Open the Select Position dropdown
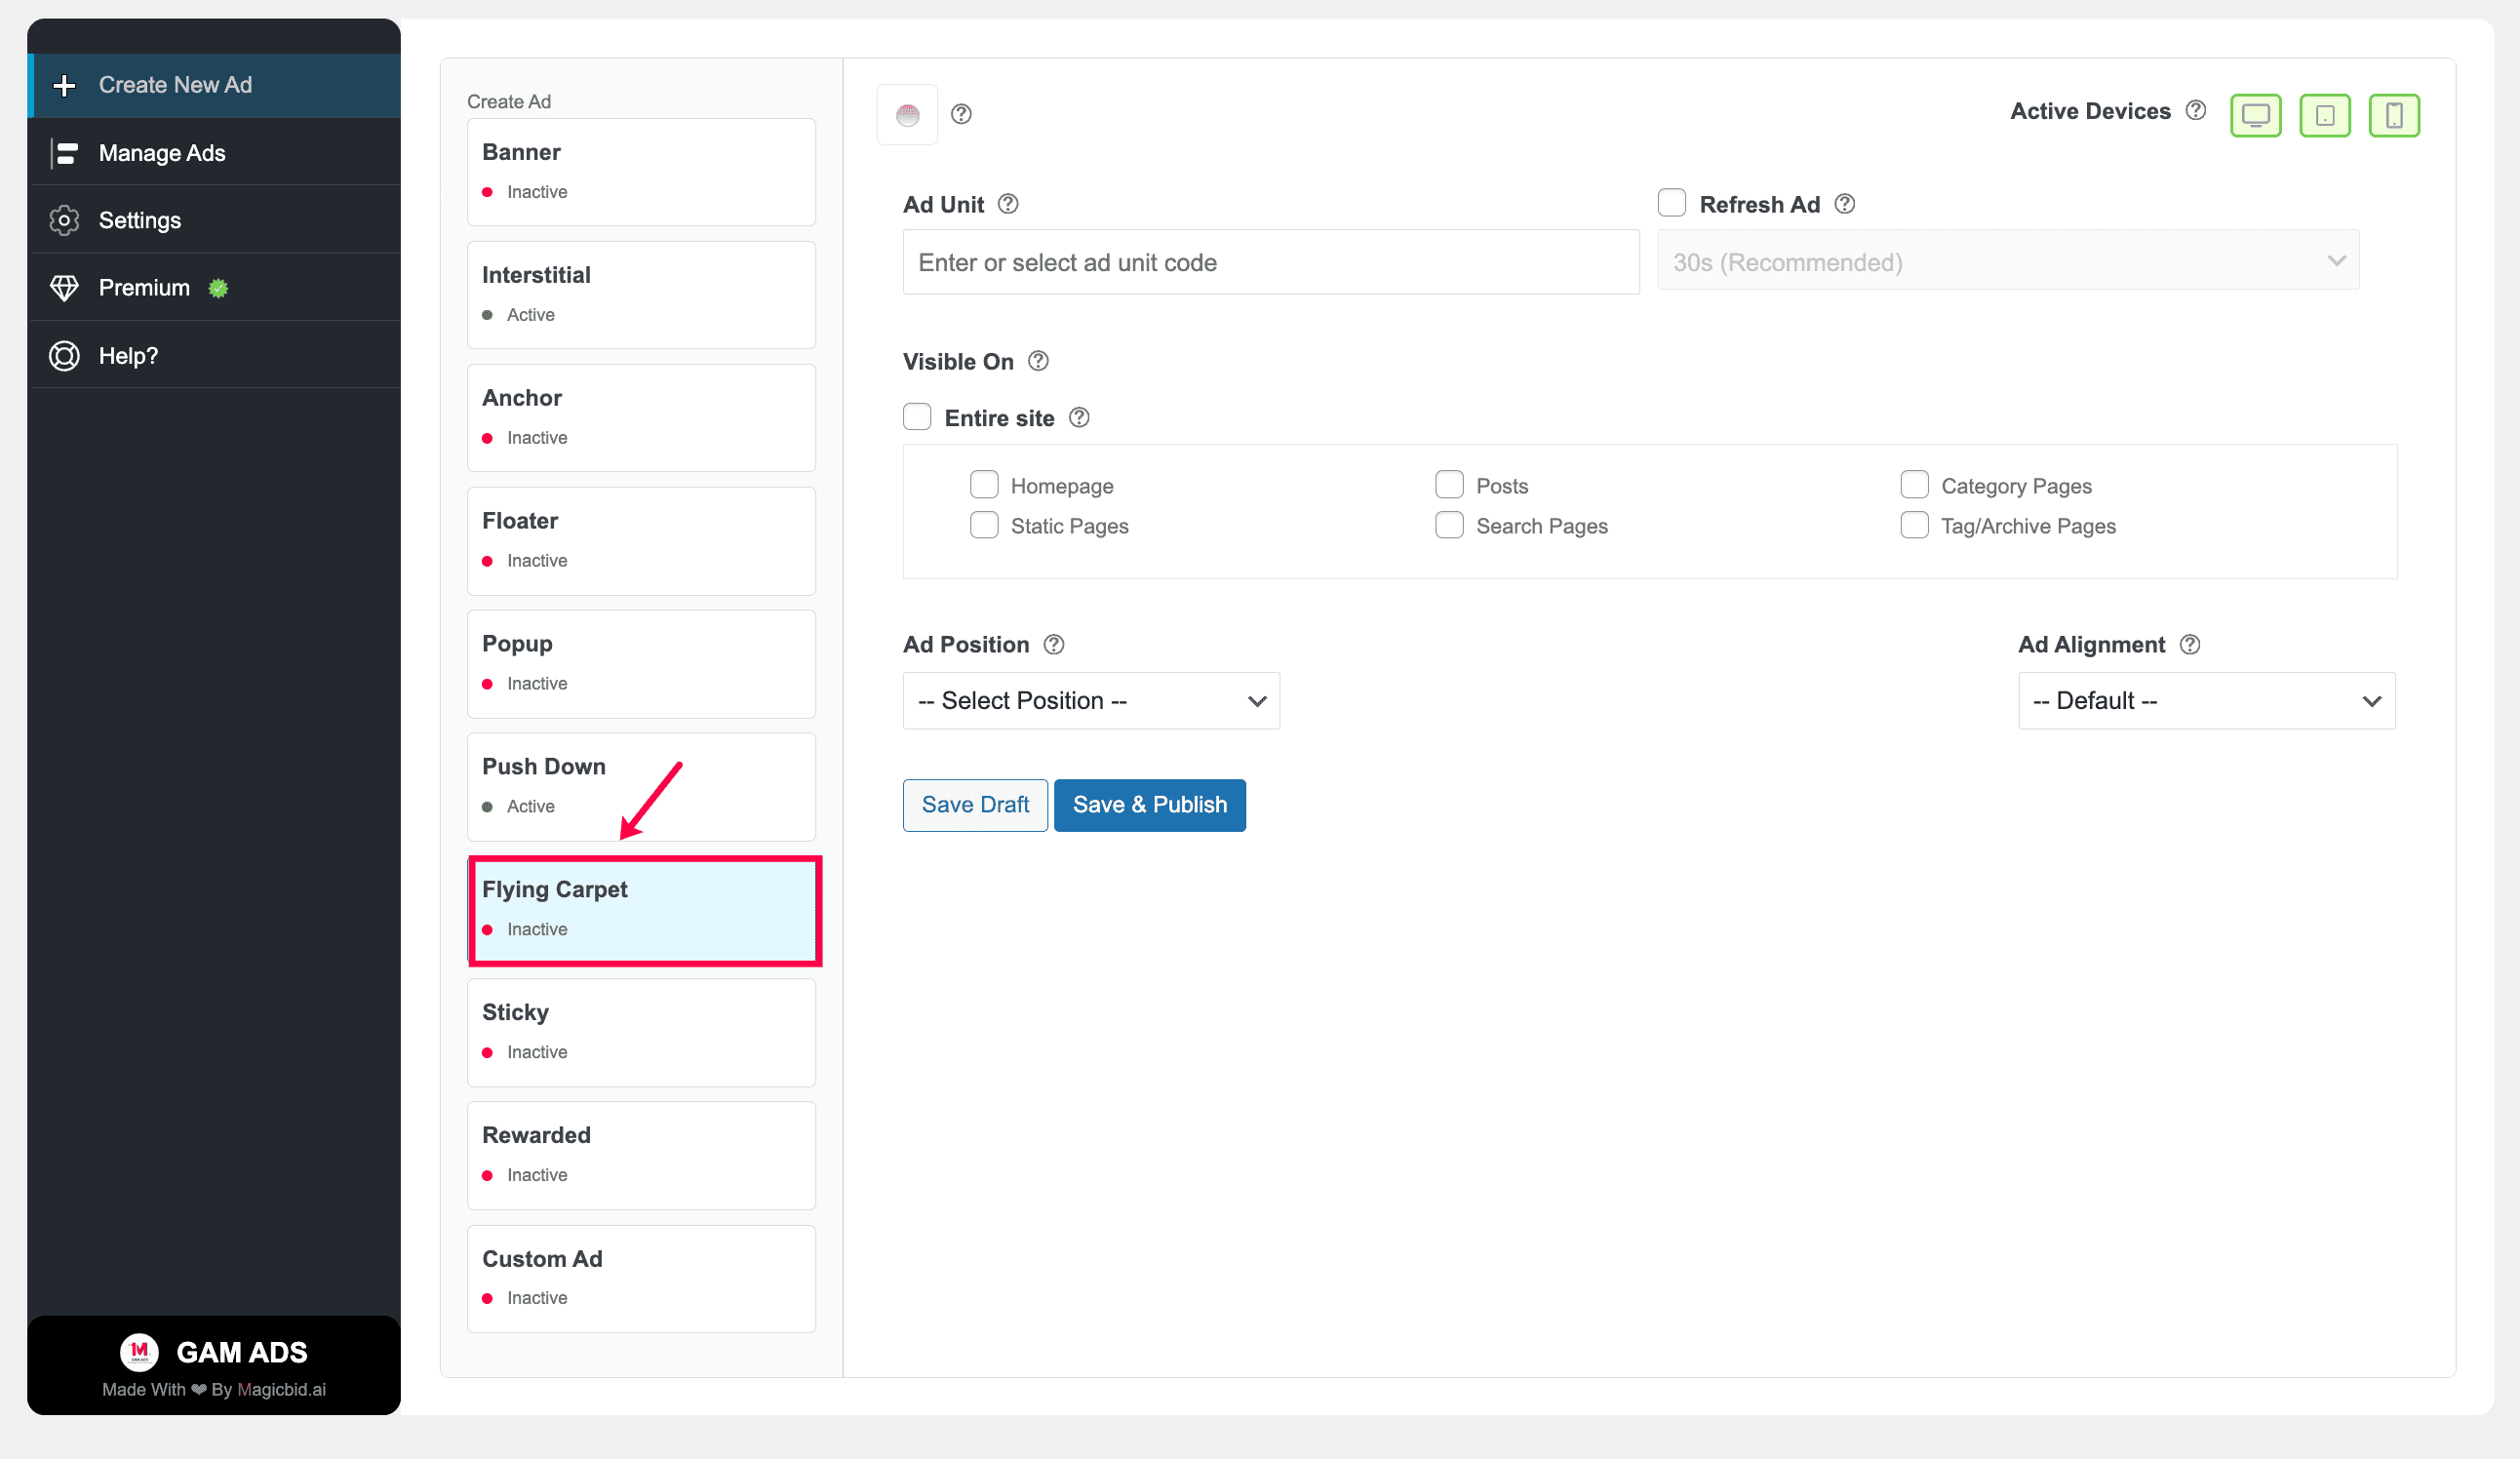This screenshot has height=1459, width=2520. [1091, 701]
